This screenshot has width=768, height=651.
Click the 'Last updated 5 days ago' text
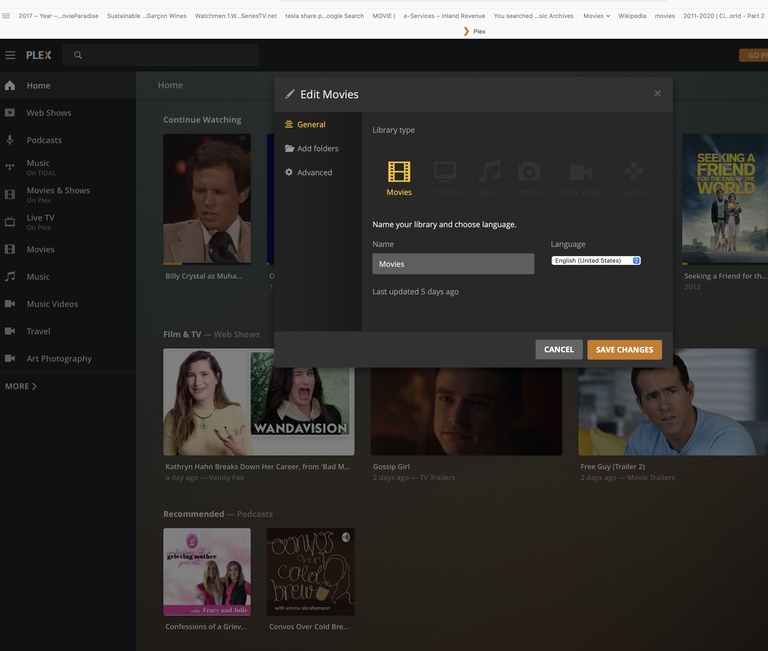(x=415, y=291)
